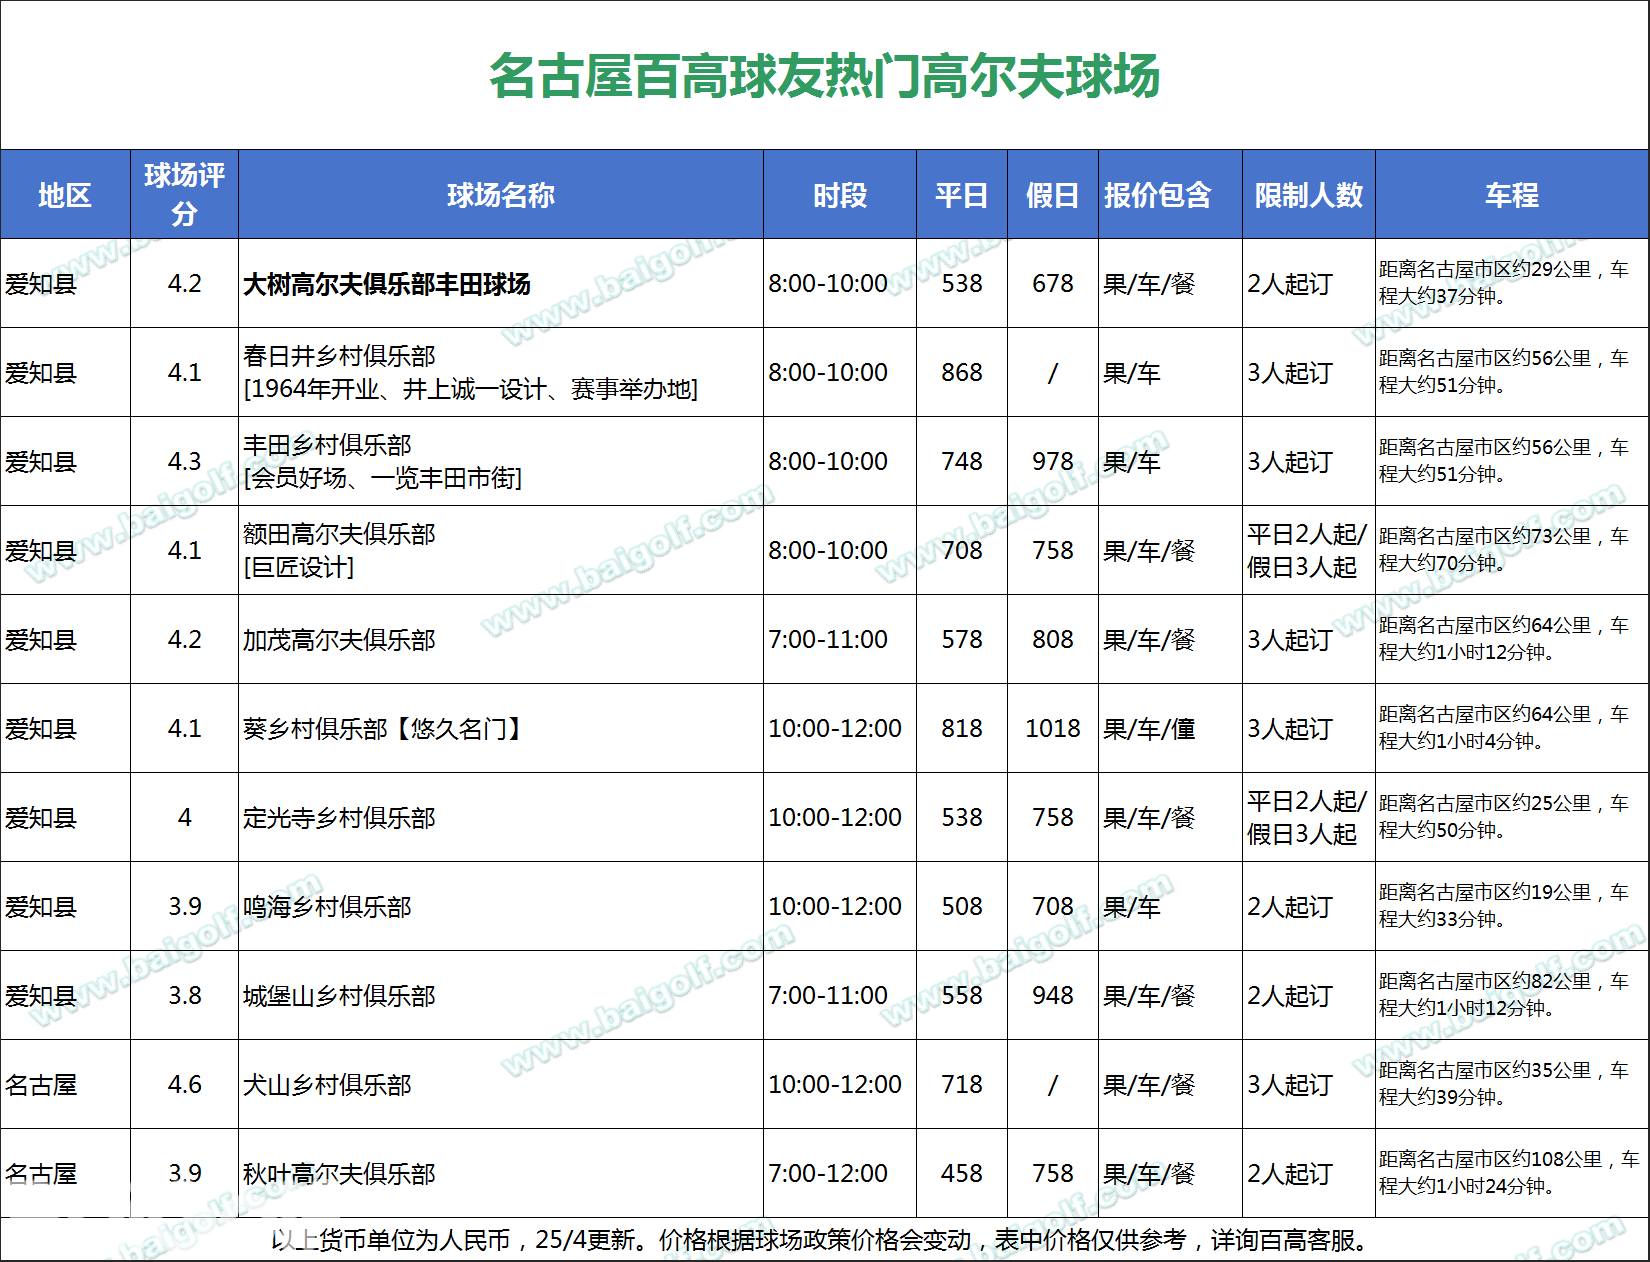Click the 时段 column header
The width and height of the screenshot is (1650, 1262).
click(x=839, y=195)
